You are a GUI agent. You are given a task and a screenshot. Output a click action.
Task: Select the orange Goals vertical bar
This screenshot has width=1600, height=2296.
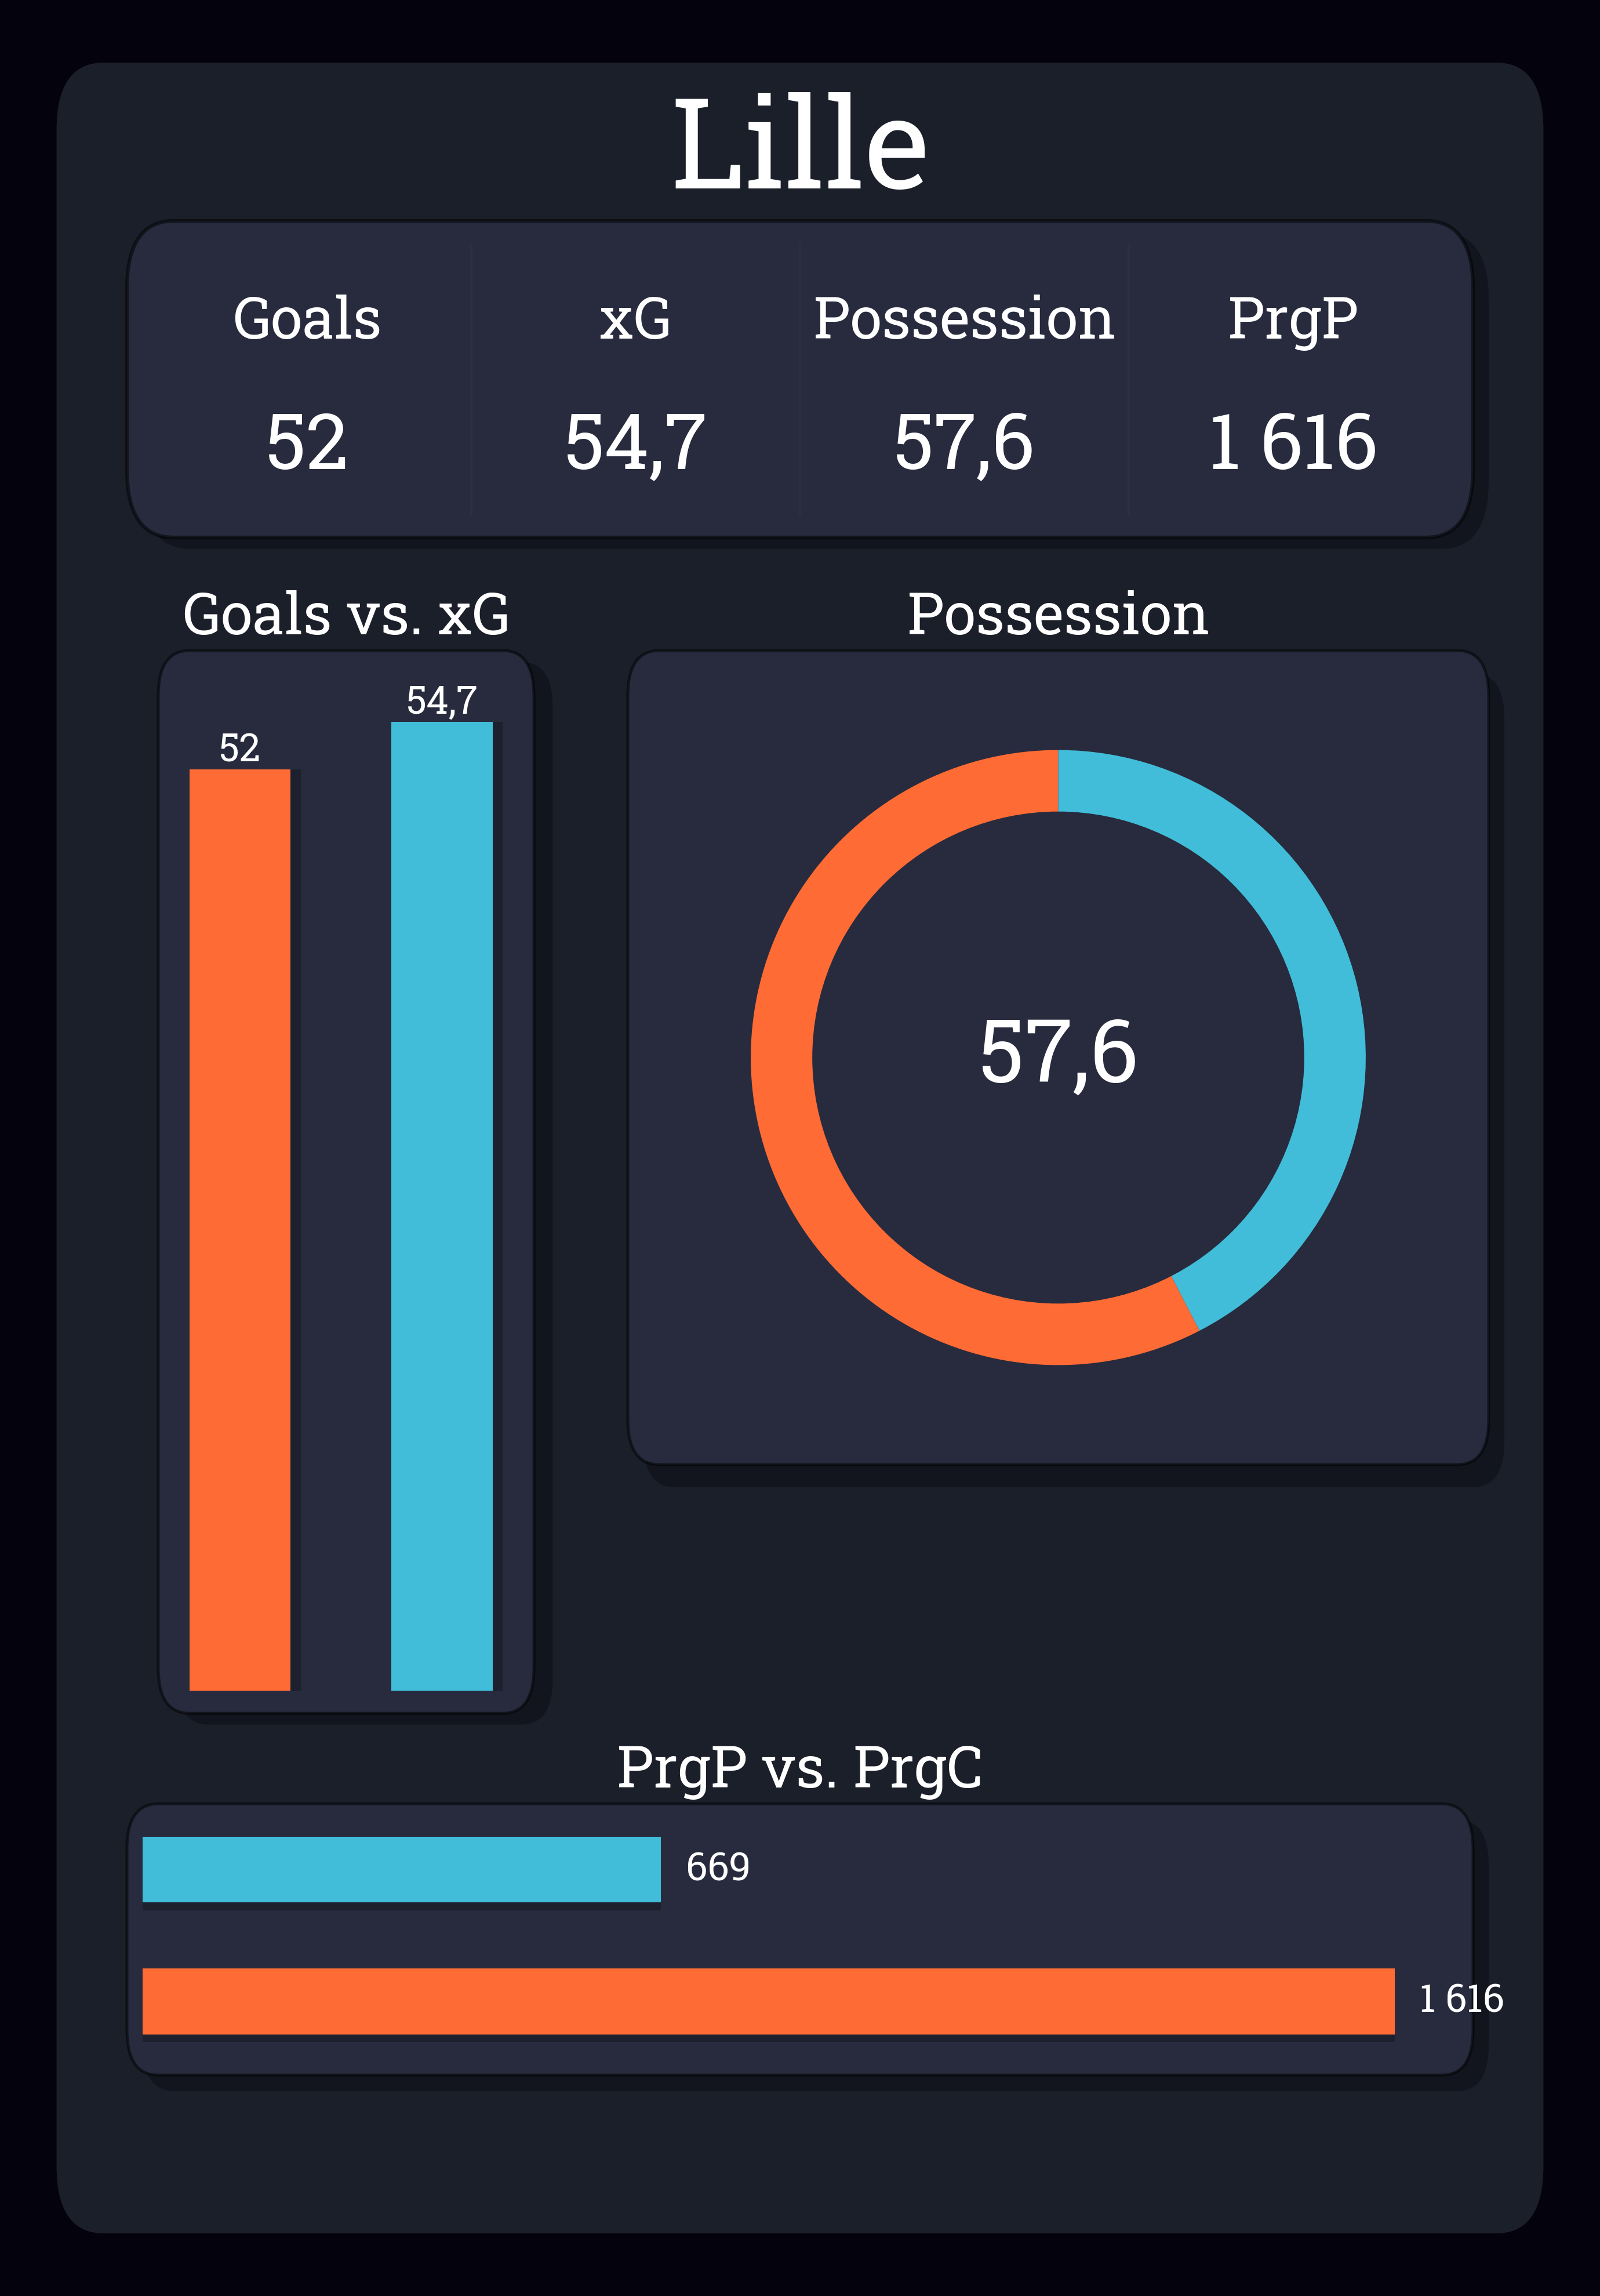coord(240,1229)
